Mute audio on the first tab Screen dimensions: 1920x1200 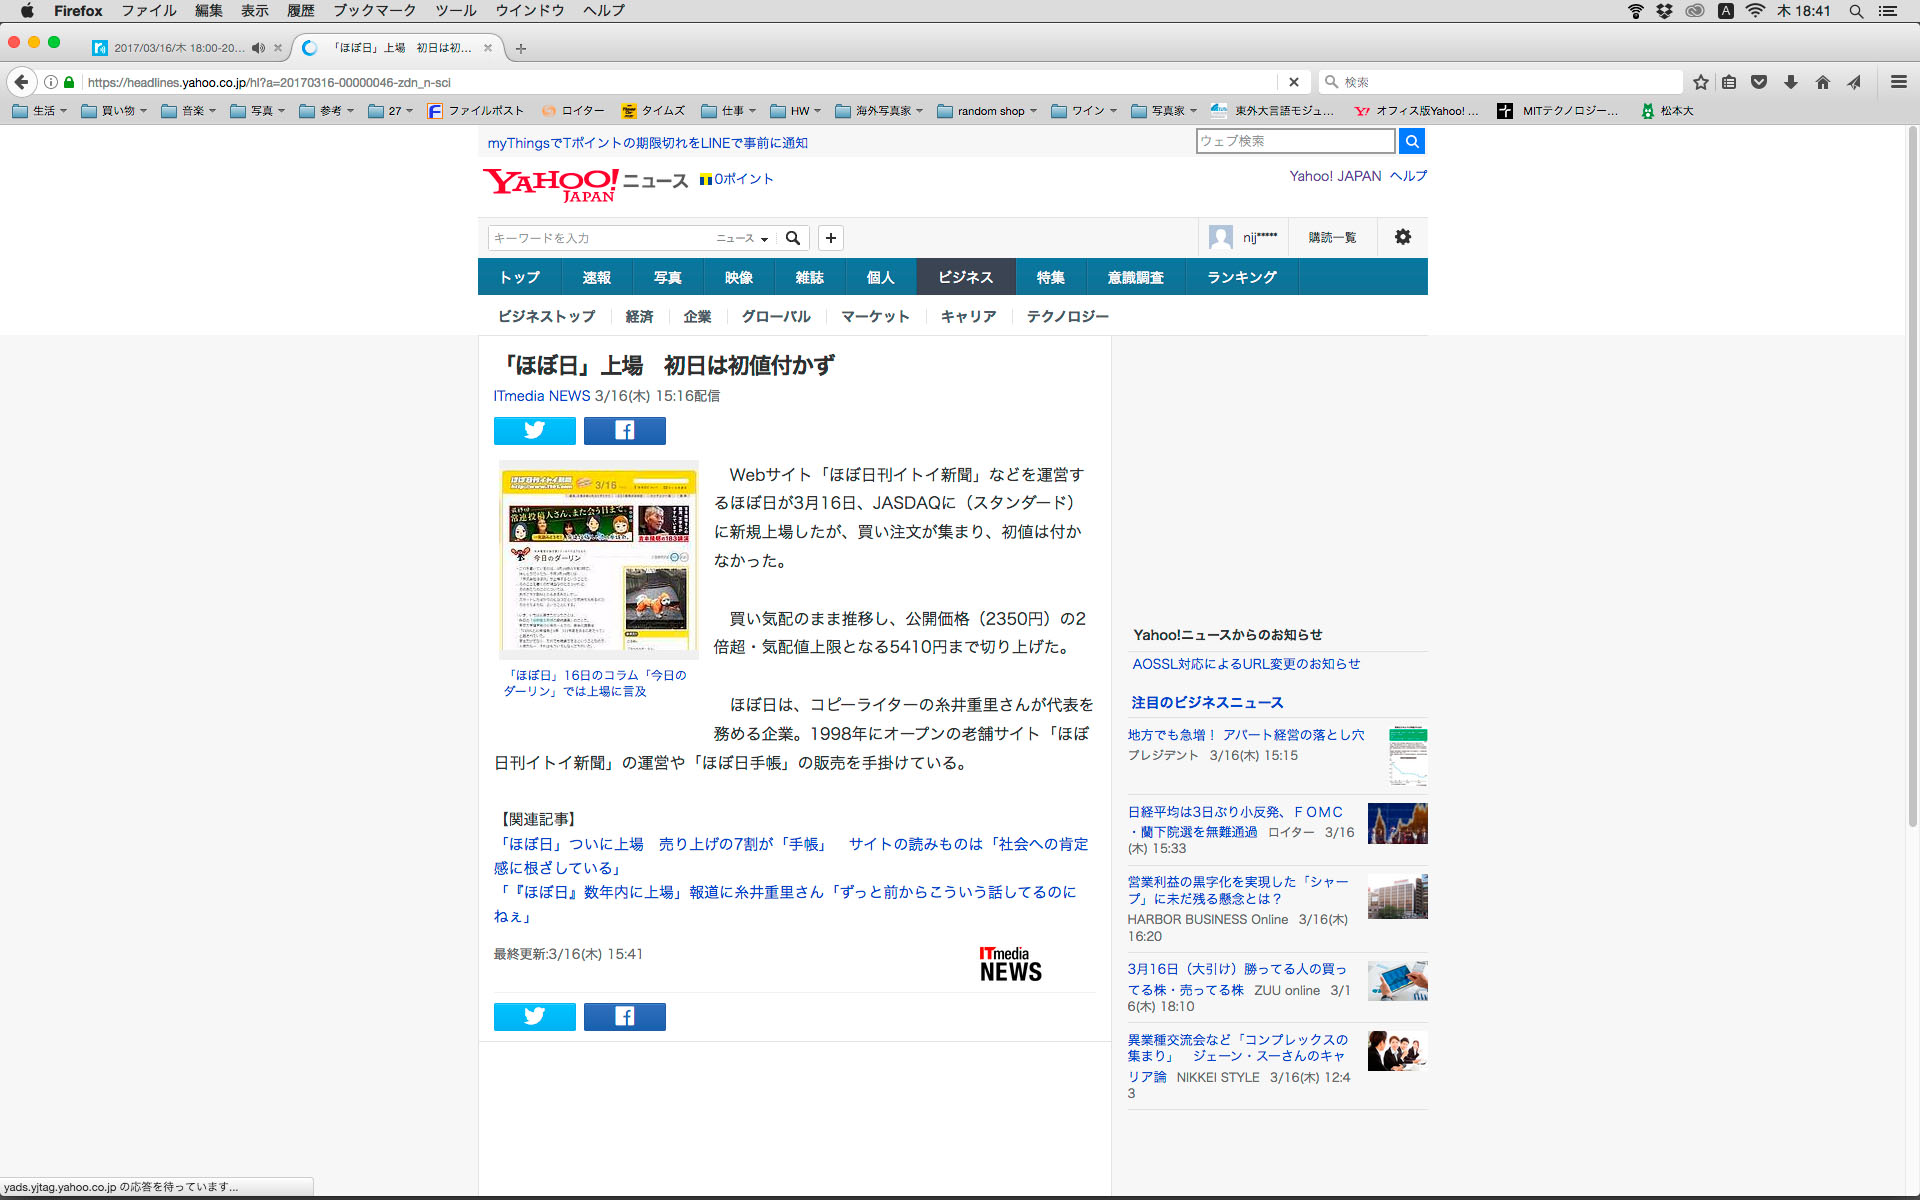(258, 48)
